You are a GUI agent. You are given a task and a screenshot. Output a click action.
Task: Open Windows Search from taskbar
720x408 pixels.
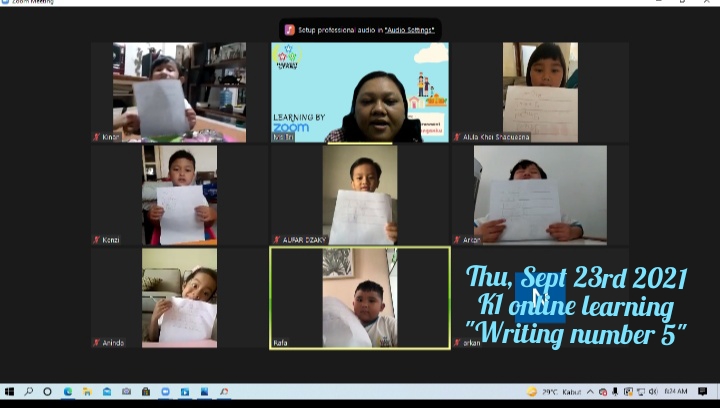(x=28, y=391)
